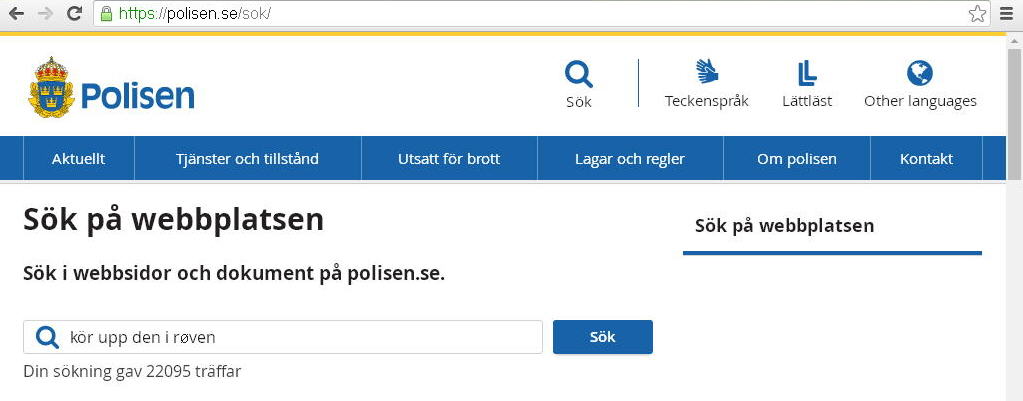Viewport: 1023px width, 401px height.
Task: Navigate to Om polisen
Action: coord(797,158)
